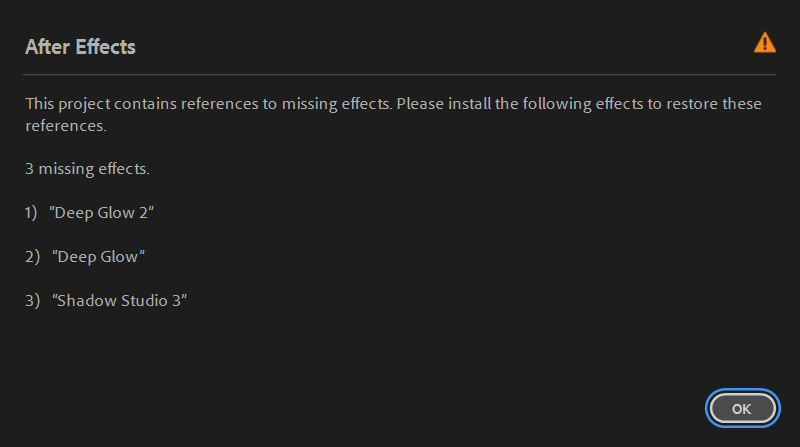800x447 pixels.
Task: Click the "2)" list number marker
Action: [32, 257]
